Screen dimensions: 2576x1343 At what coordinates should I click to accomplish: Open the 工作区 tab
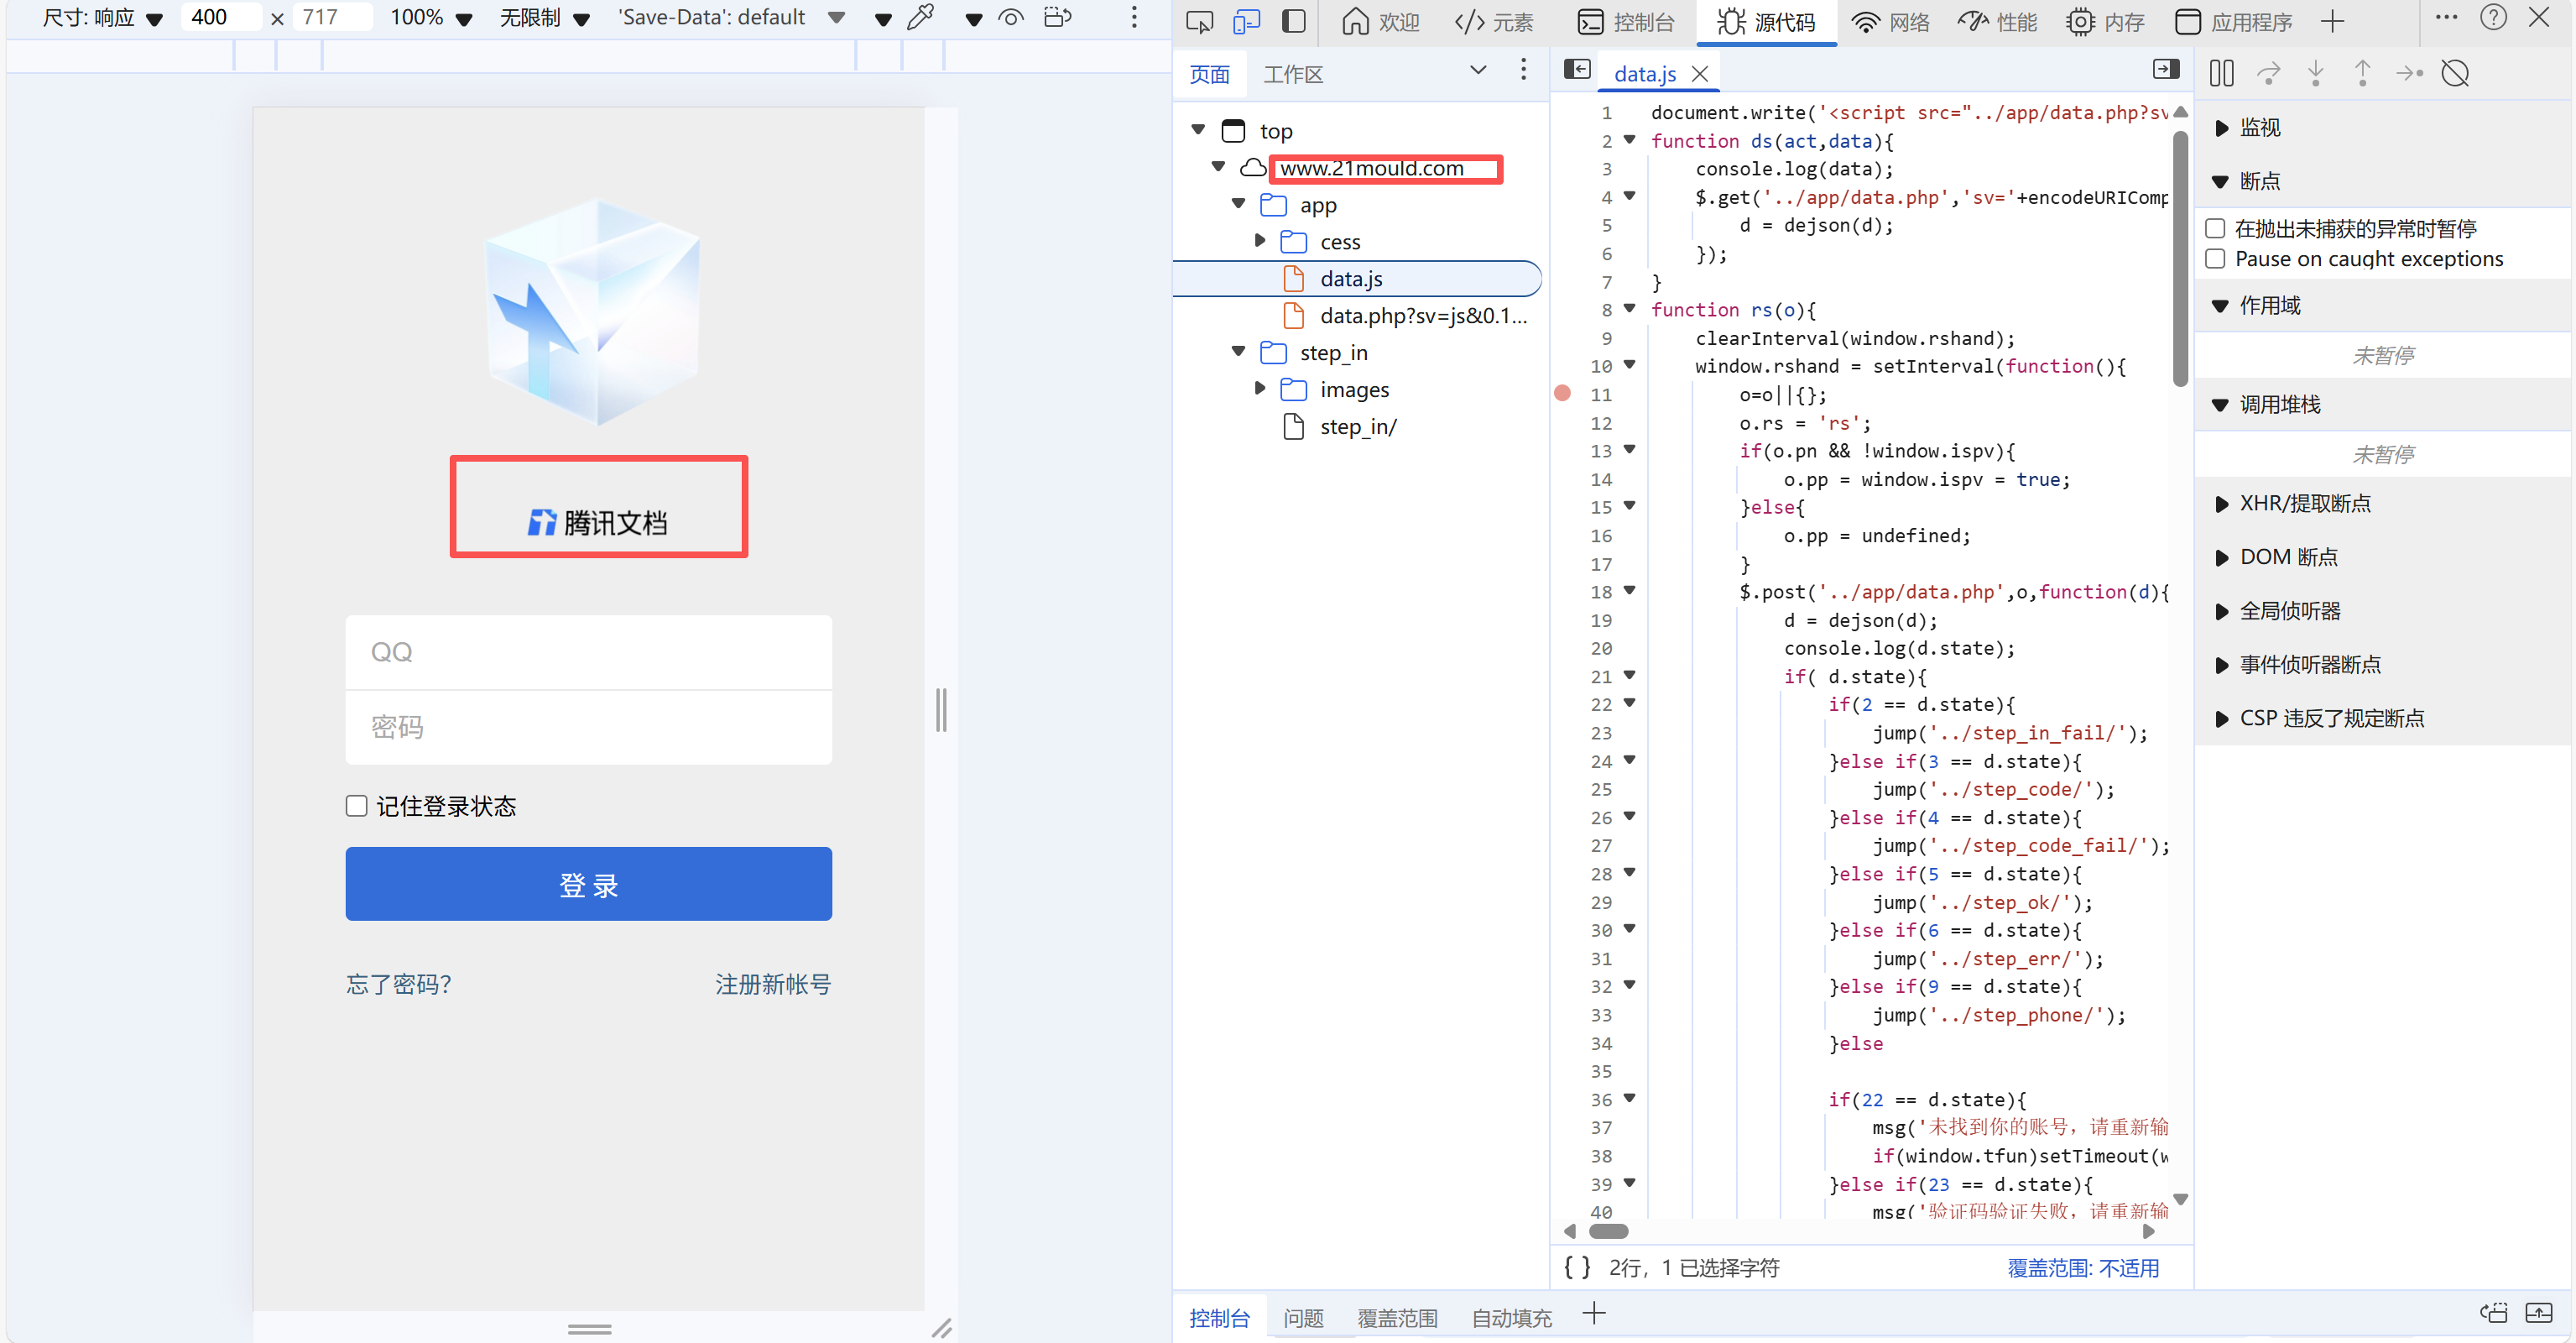1293,74
